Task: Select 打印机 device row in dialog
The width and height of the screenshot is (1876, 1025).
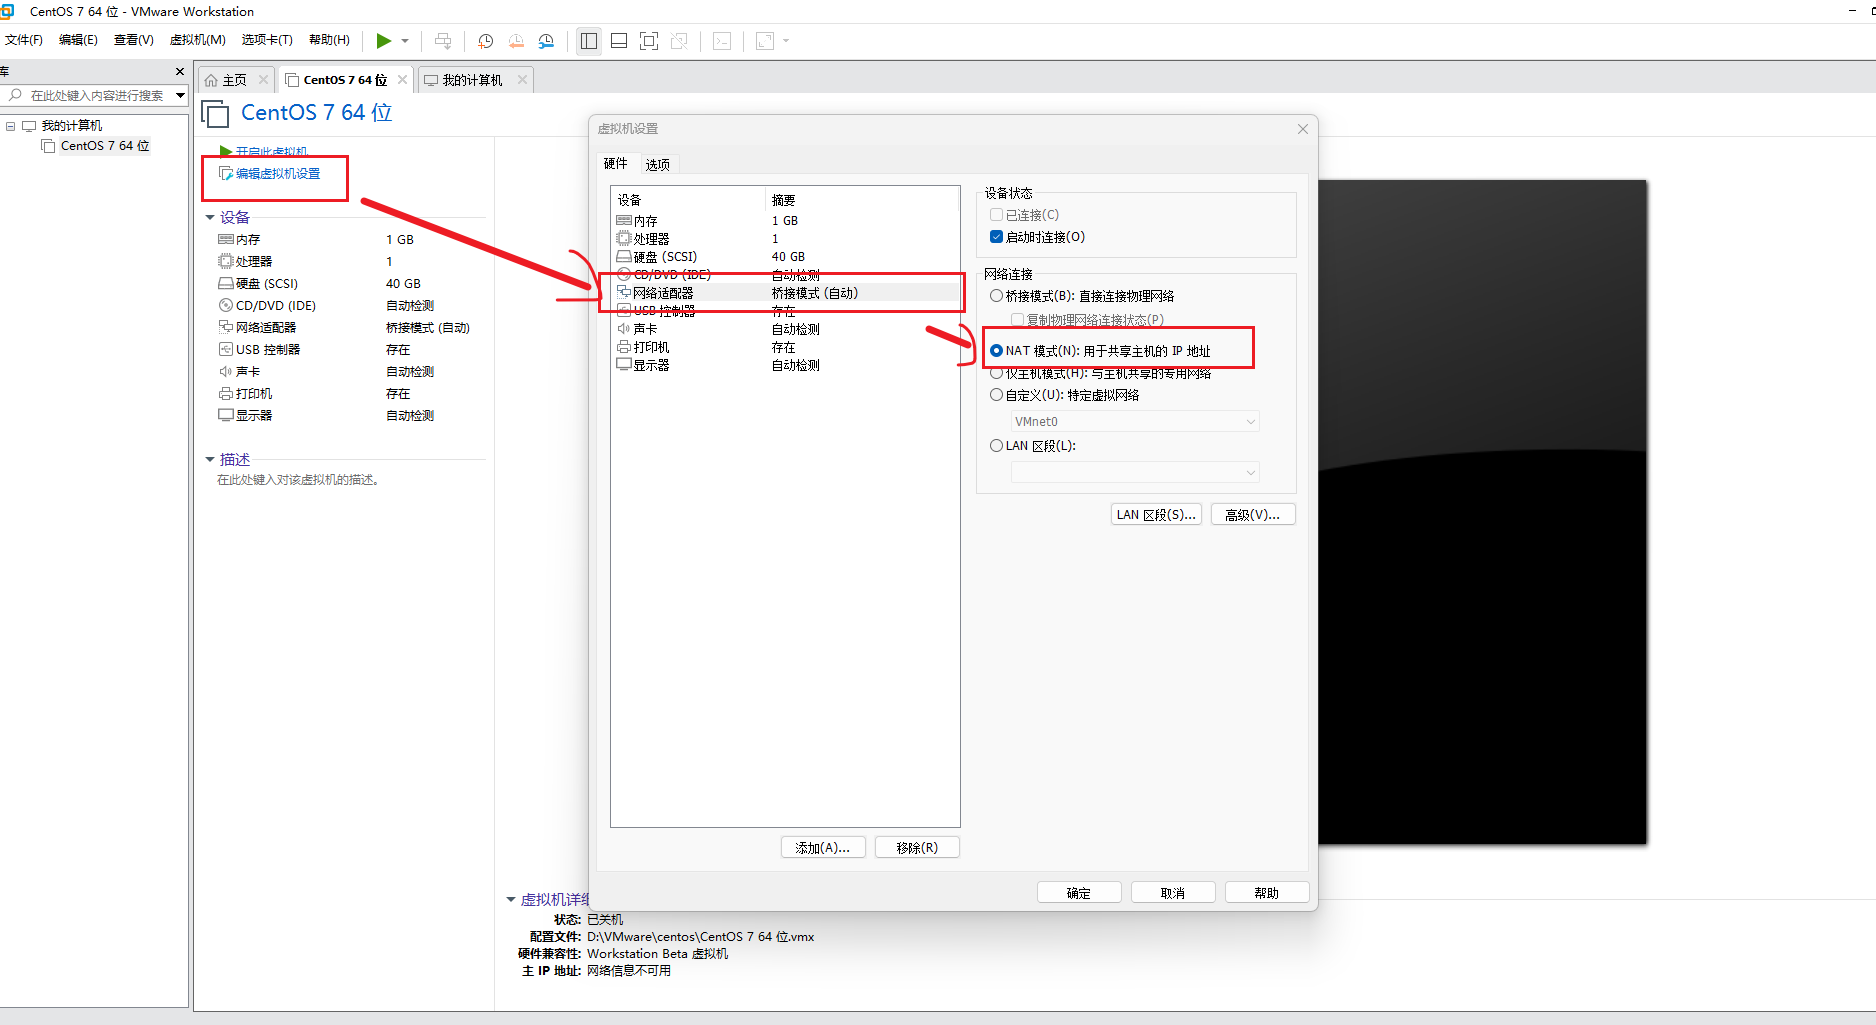Action: pyautogui.click(x=785, y=347)
